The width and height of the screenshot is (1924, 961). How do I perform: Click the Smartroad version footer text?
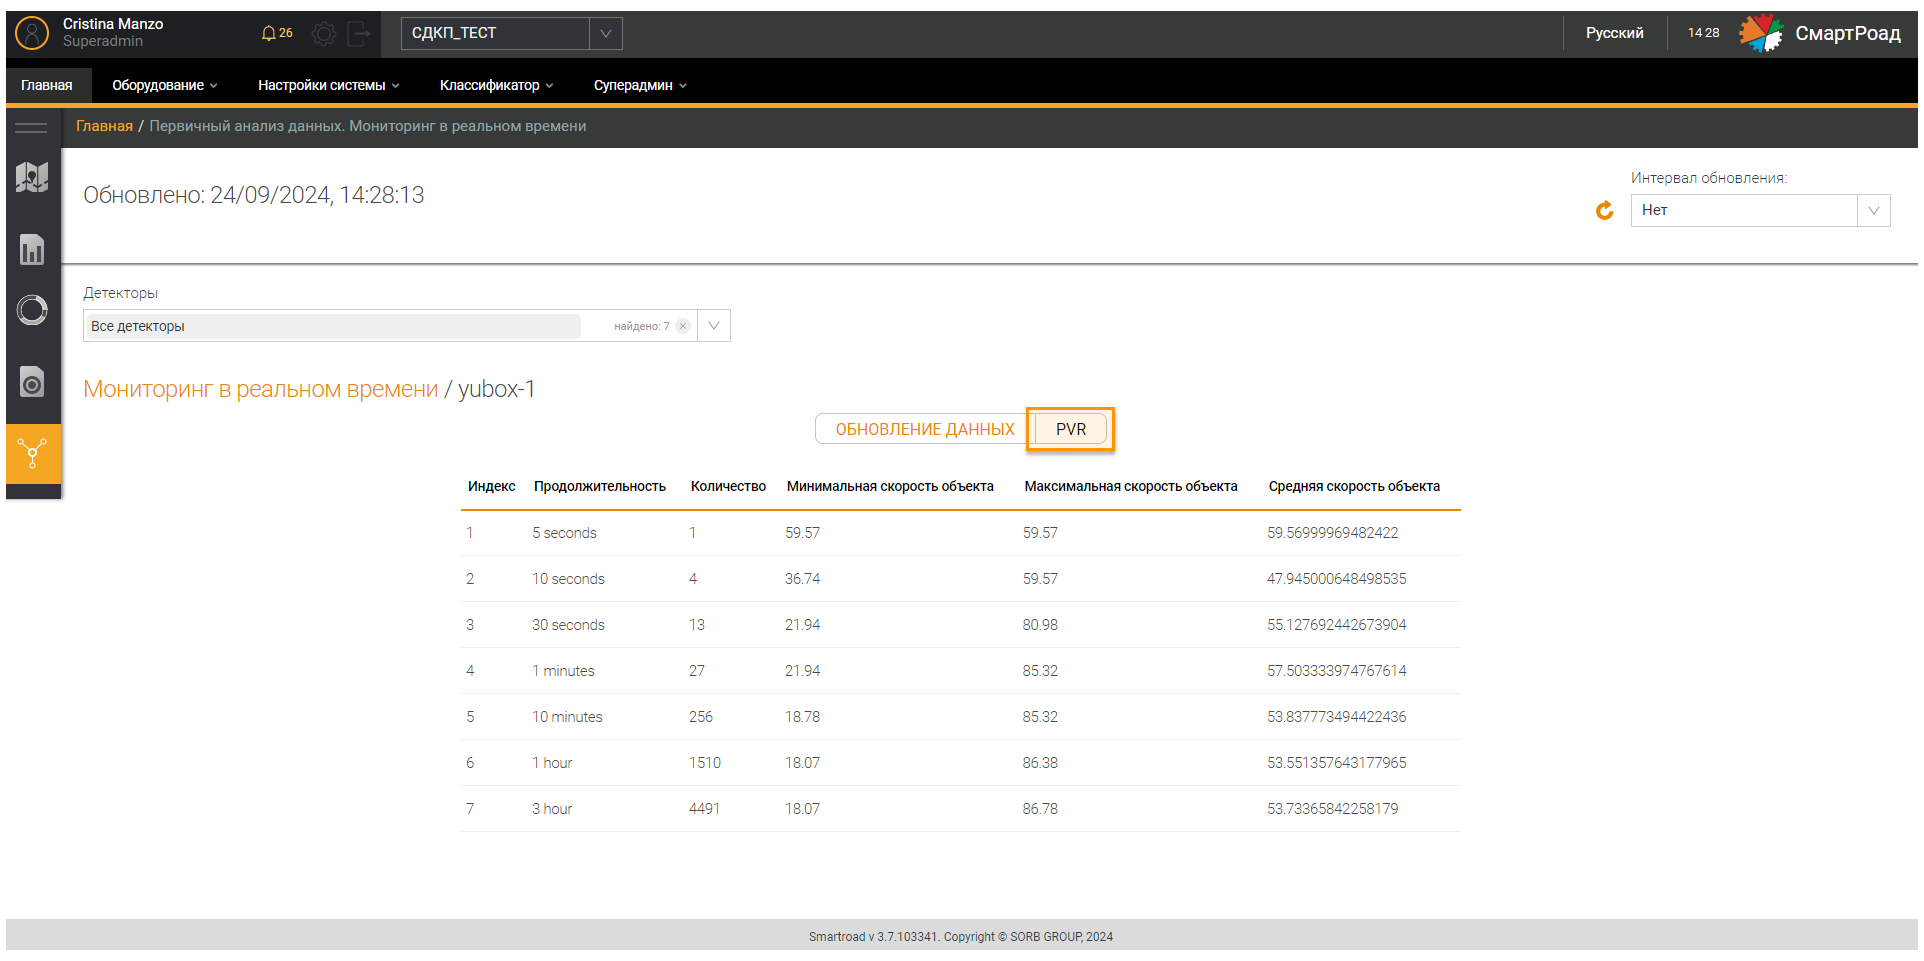tap(961, 937)
